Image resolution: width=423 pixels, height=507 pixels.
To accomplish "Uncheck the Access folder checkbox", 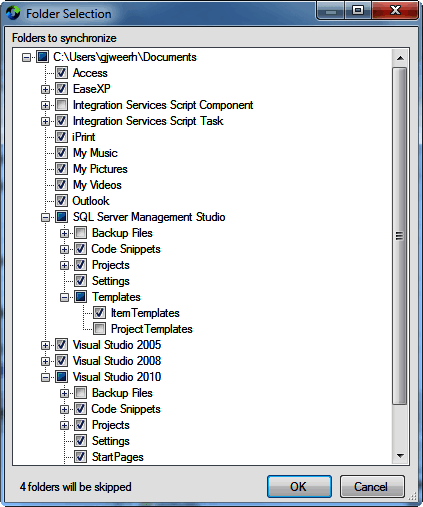I will point(61,73).
